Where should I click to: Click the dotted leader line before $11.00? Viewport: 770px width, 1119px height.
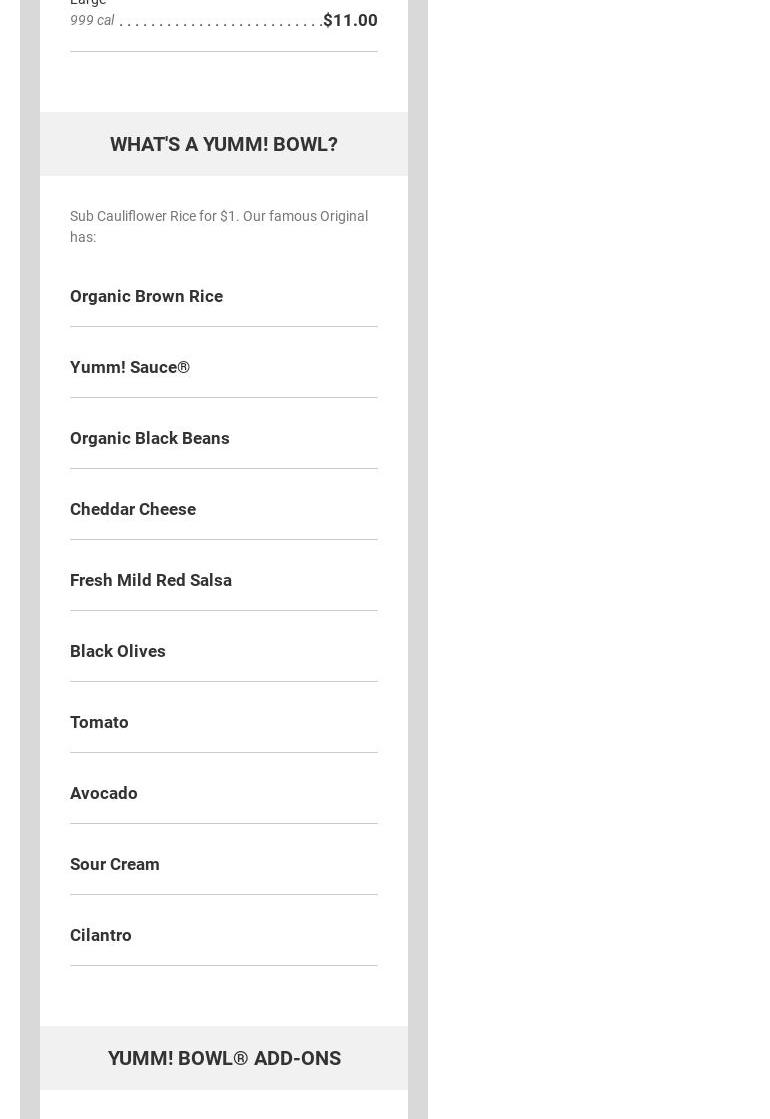tap(220, 23)
